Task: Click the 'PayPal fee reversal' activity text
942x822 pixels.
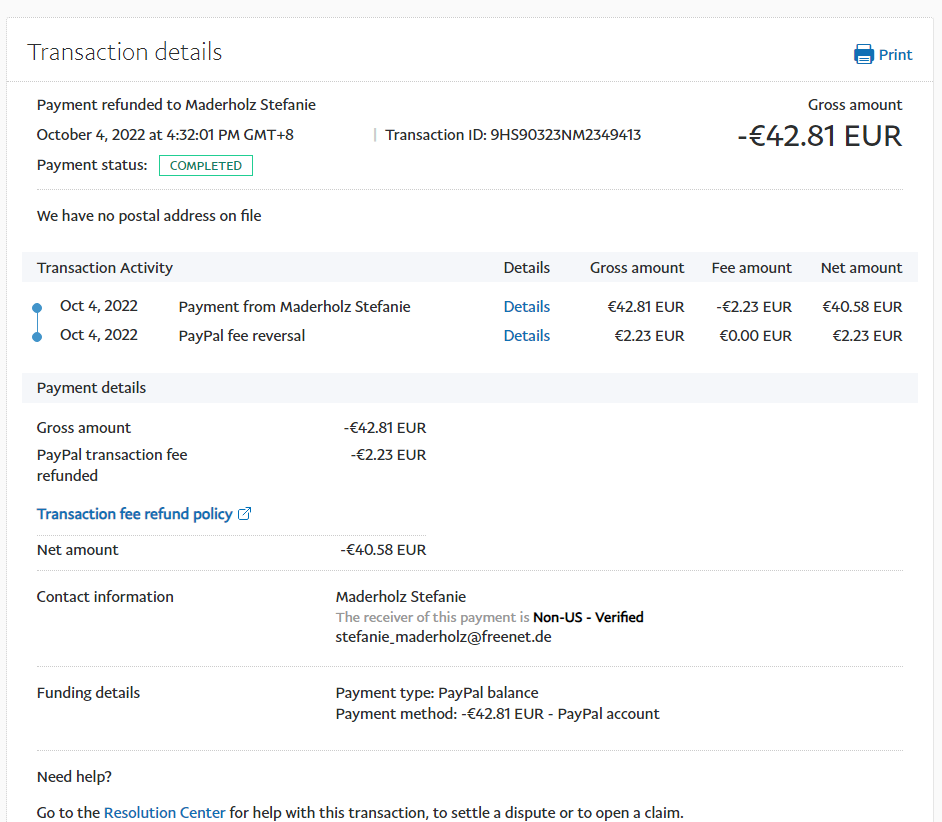Action: 242,336
